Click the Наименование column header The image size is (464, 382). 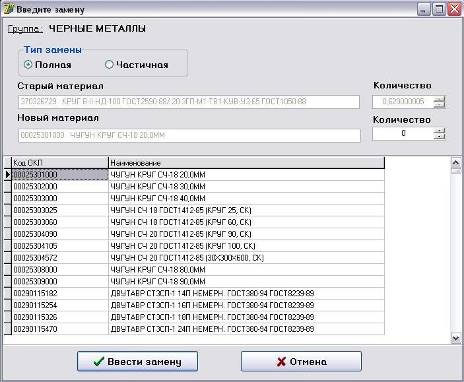click(x=246, y=163)
